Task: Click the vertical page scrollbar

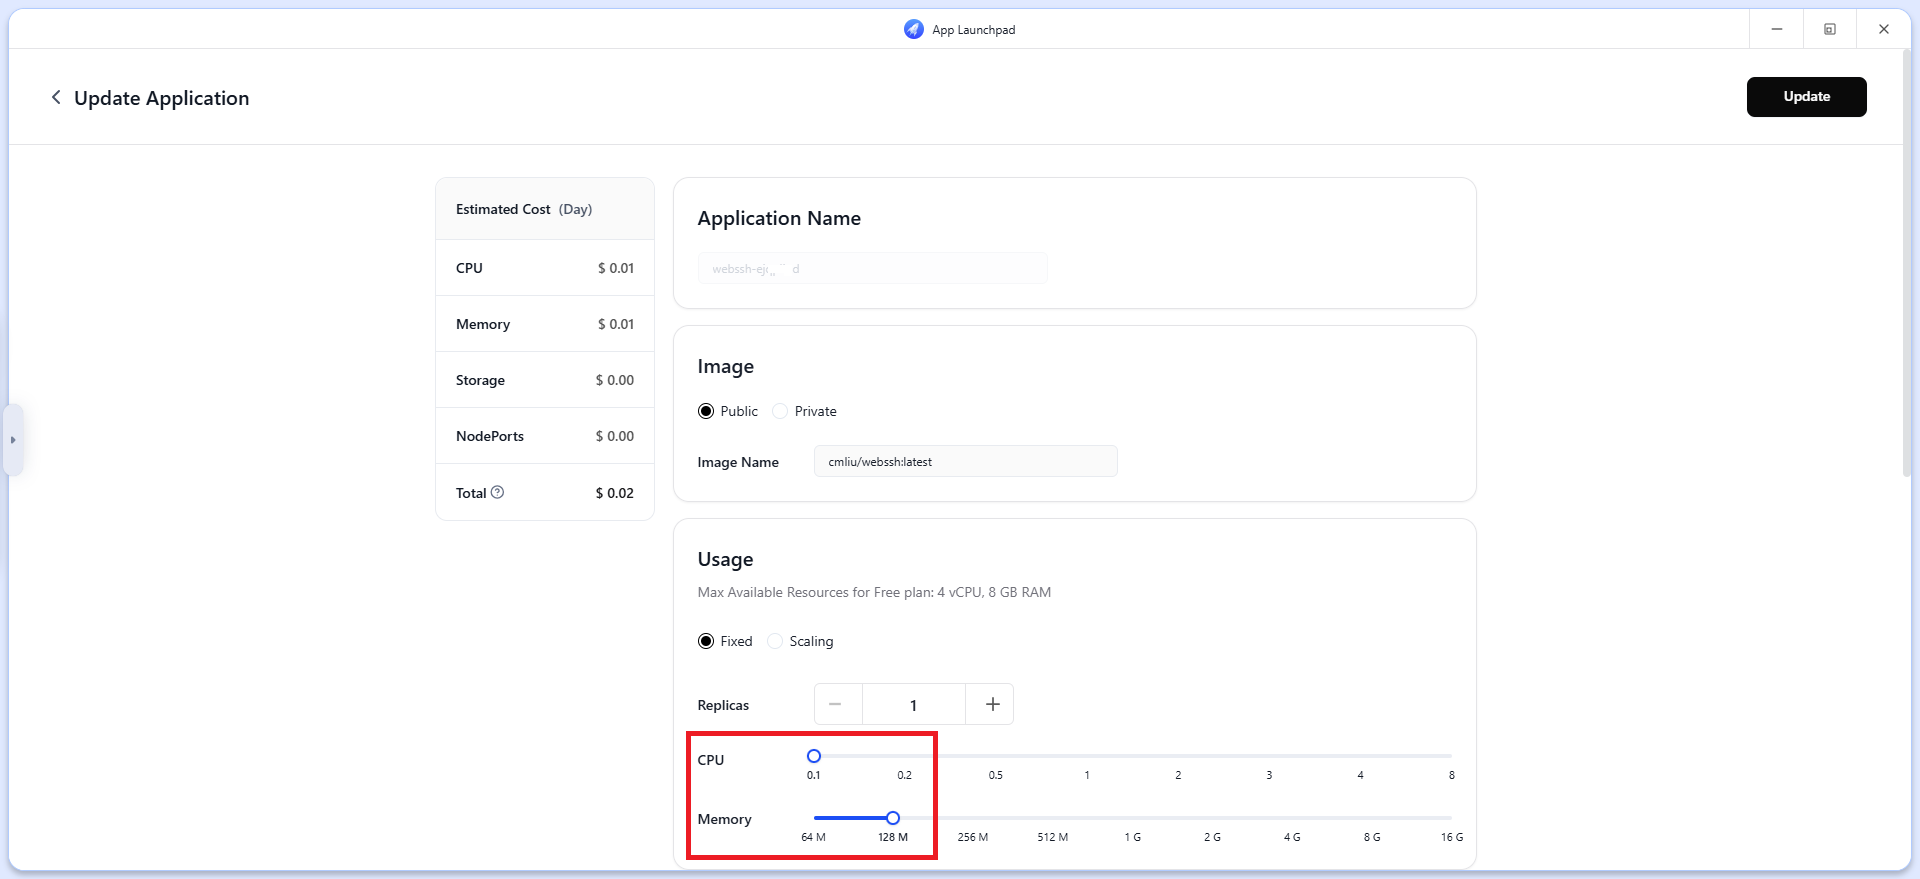Action: (x=1904, y=300)
